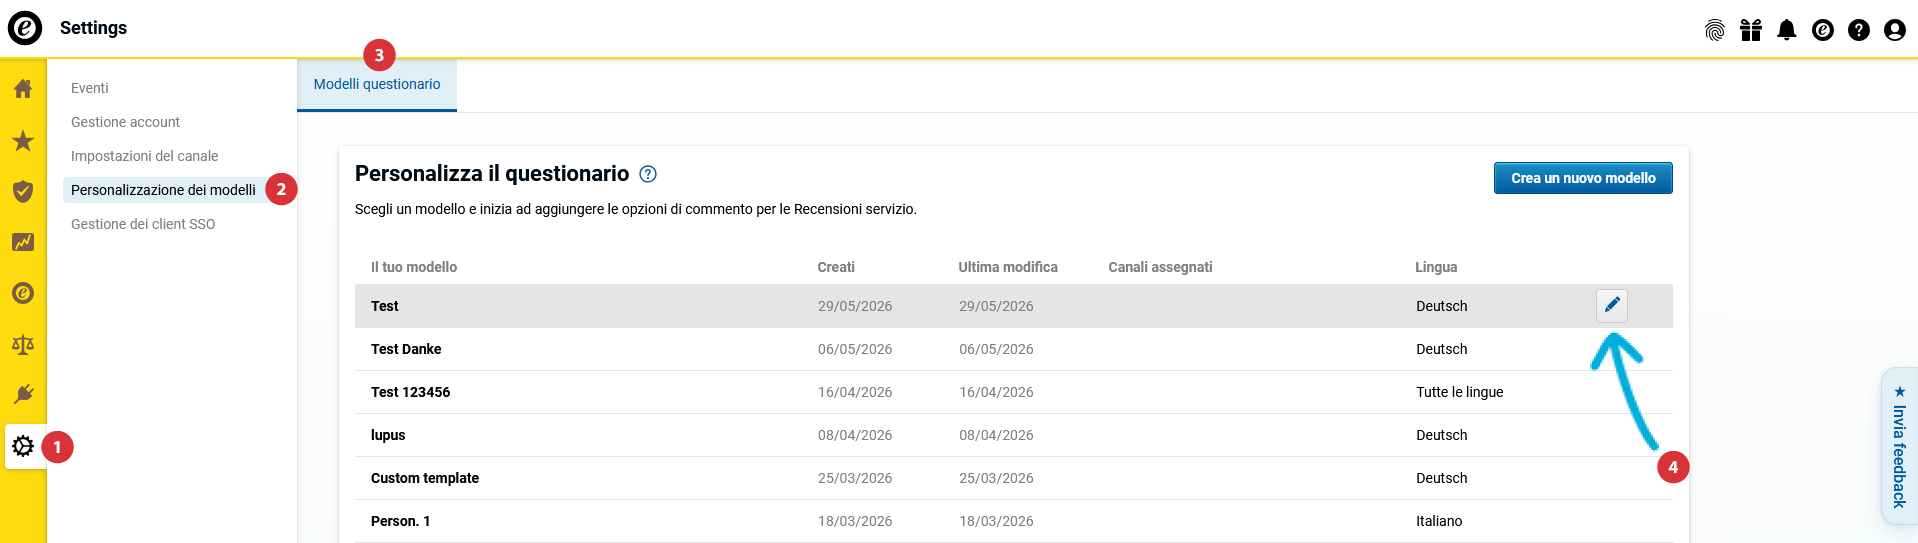
Task: Click the circled e icon in the top bar
Action: click(x=1823, y=30)
